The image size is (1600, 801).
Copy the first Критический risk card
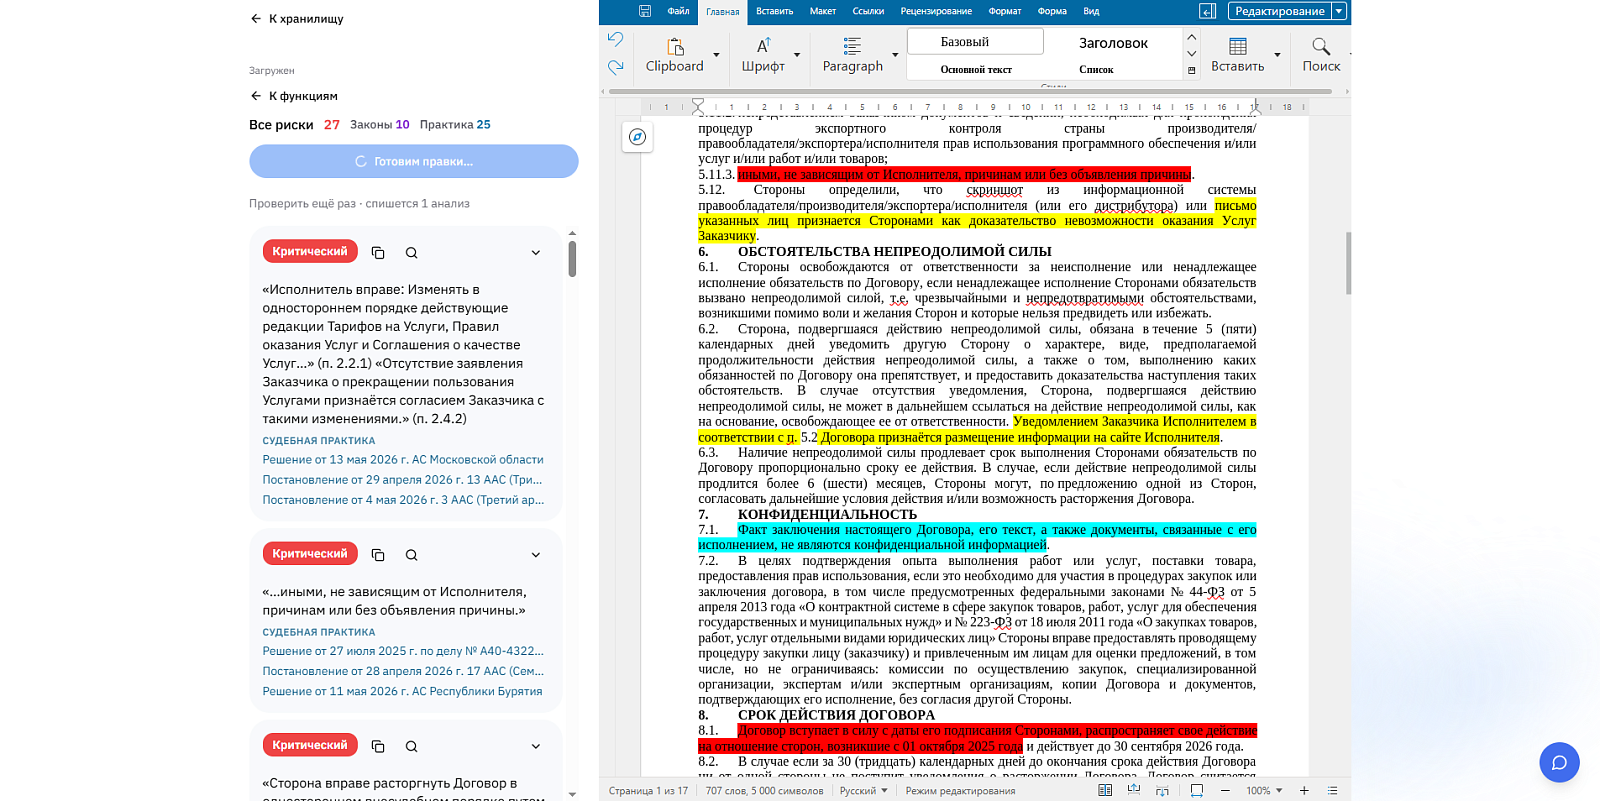[378, 253]
